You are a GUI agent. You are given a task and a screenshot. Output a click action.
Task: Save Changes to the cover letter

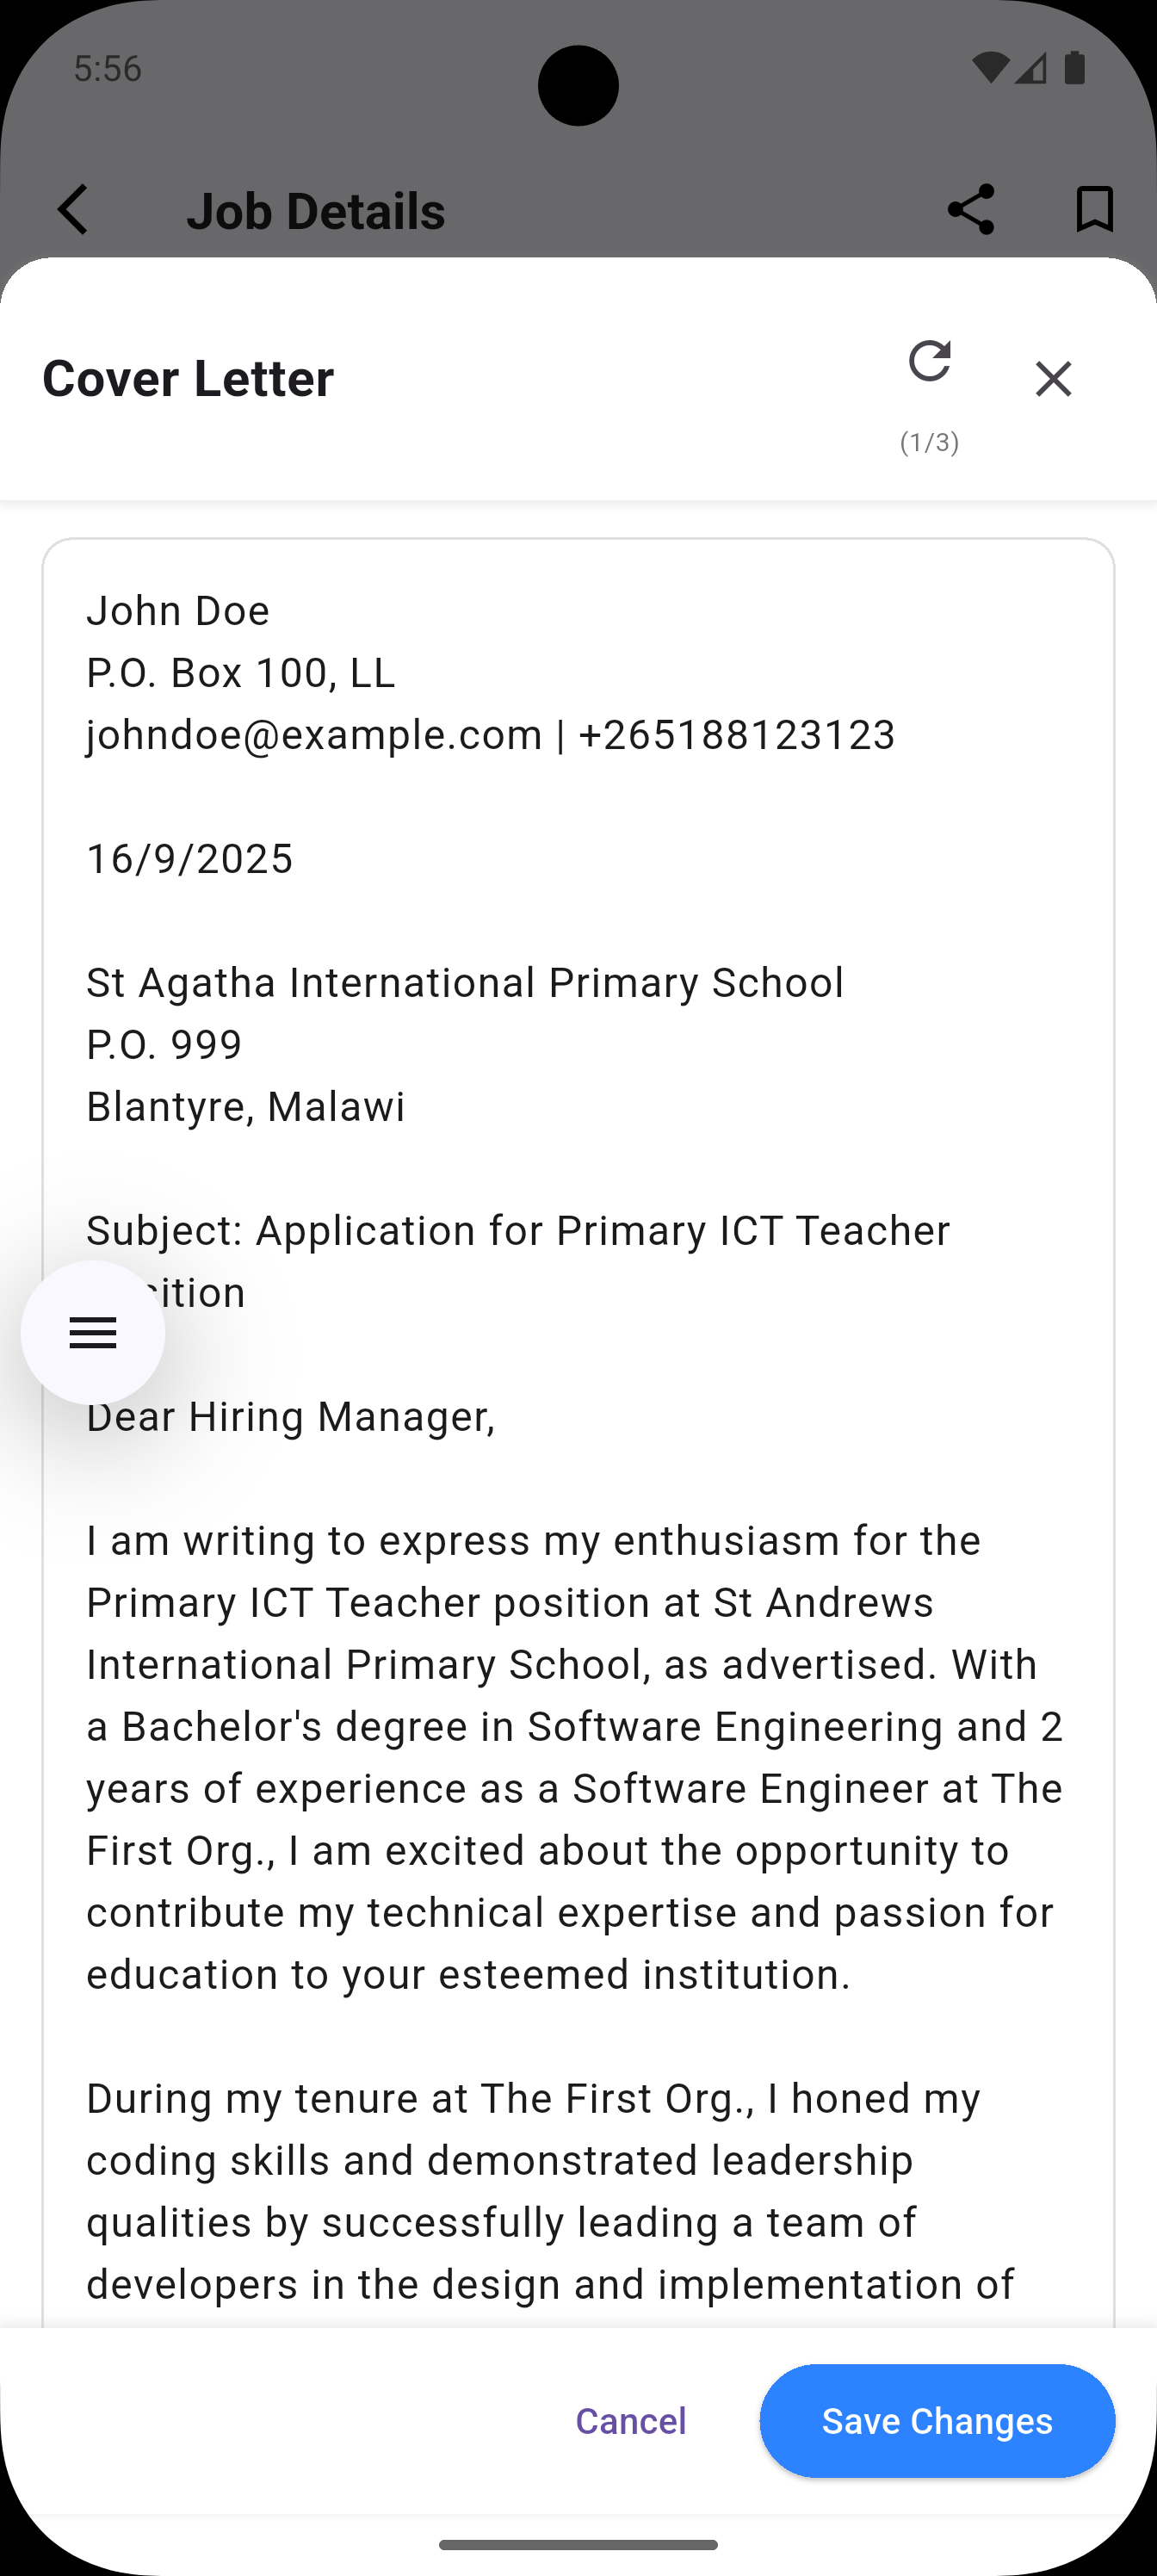point(936,2420)
